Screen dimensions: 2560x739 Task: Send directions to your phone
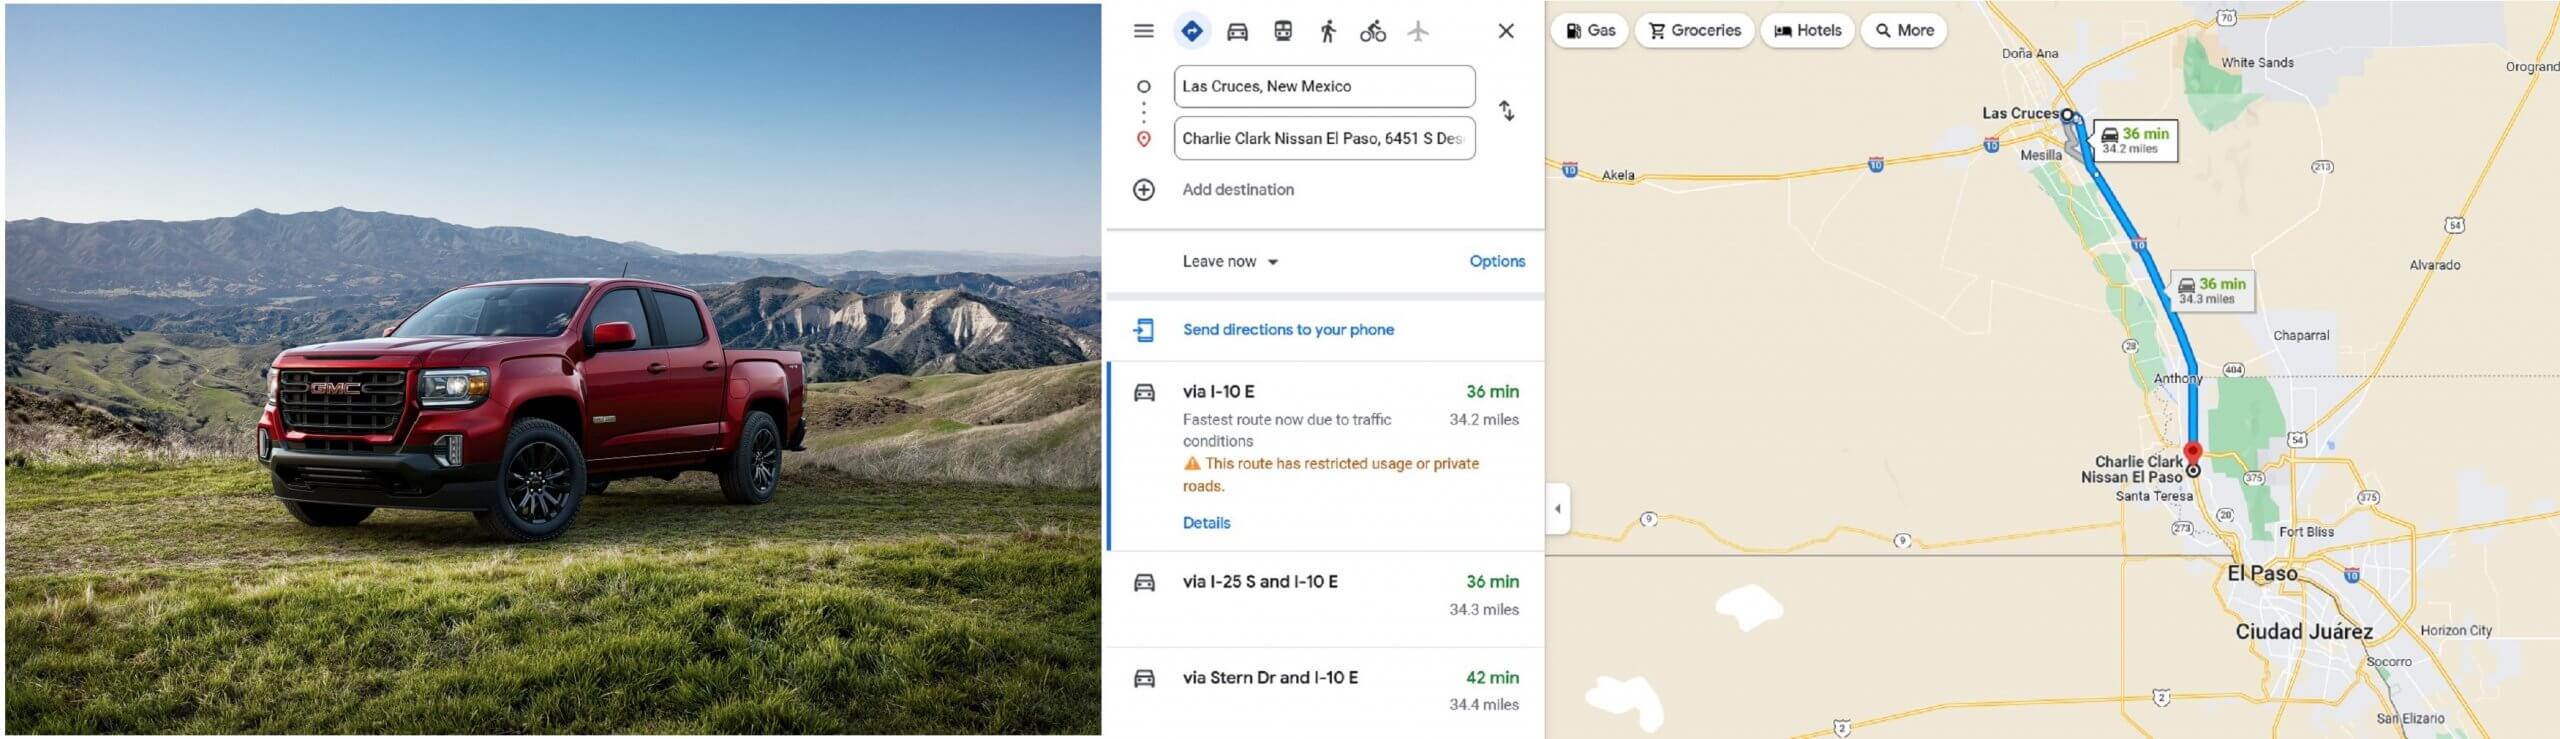pyautogui.click(x=1288, y=330)
